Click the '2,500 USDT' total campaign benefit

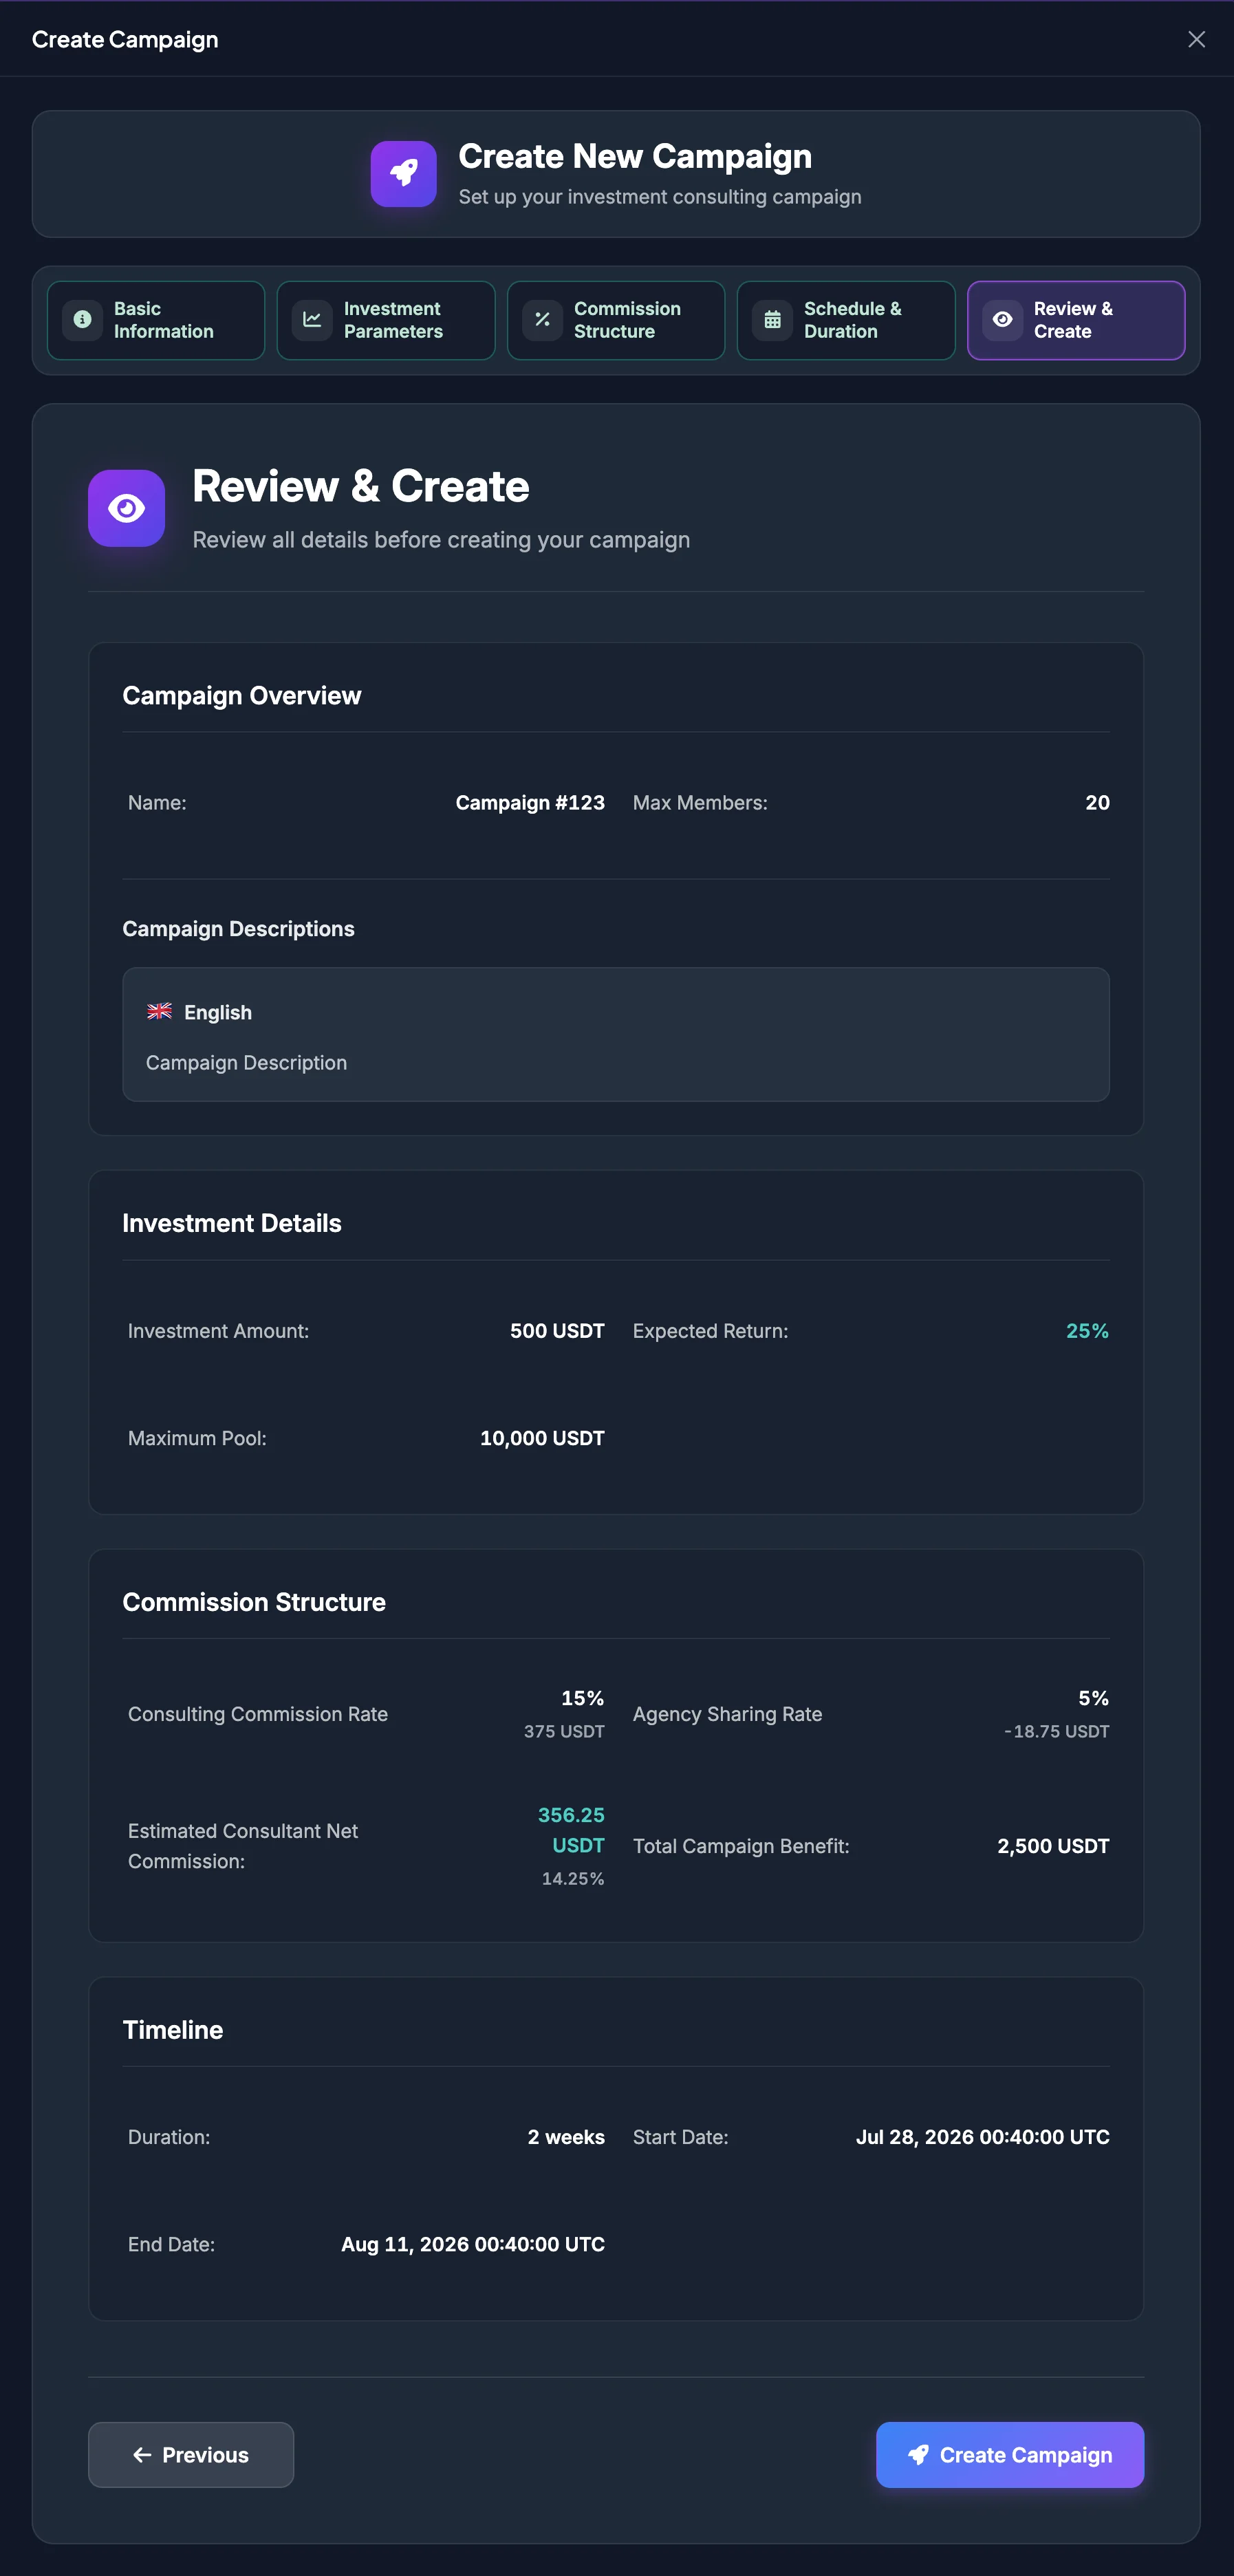[x=1053, y=1846]
